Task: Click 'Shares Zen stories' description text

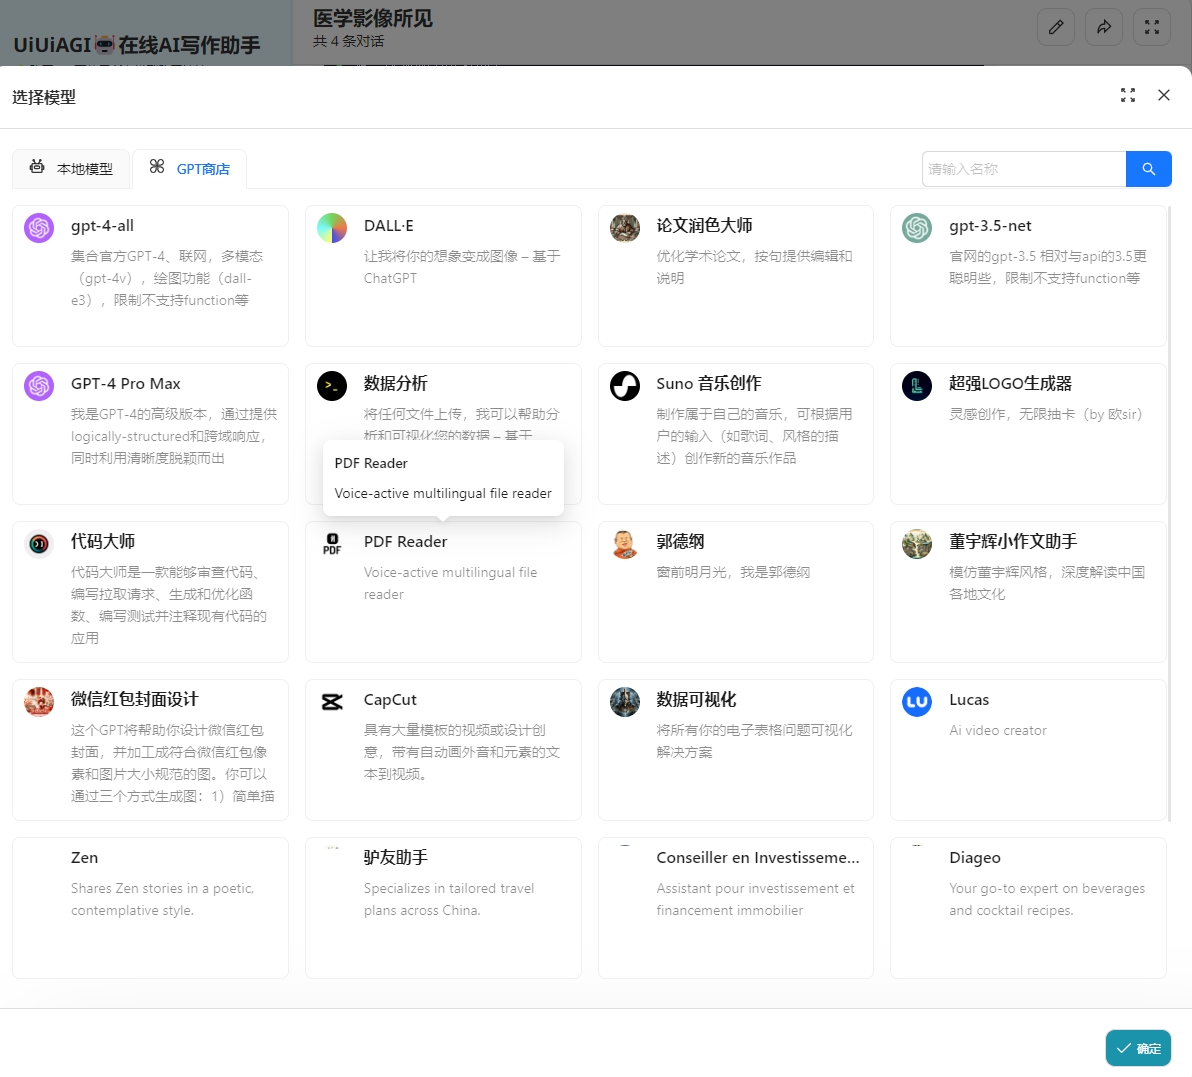Action: tap(162, 899)
